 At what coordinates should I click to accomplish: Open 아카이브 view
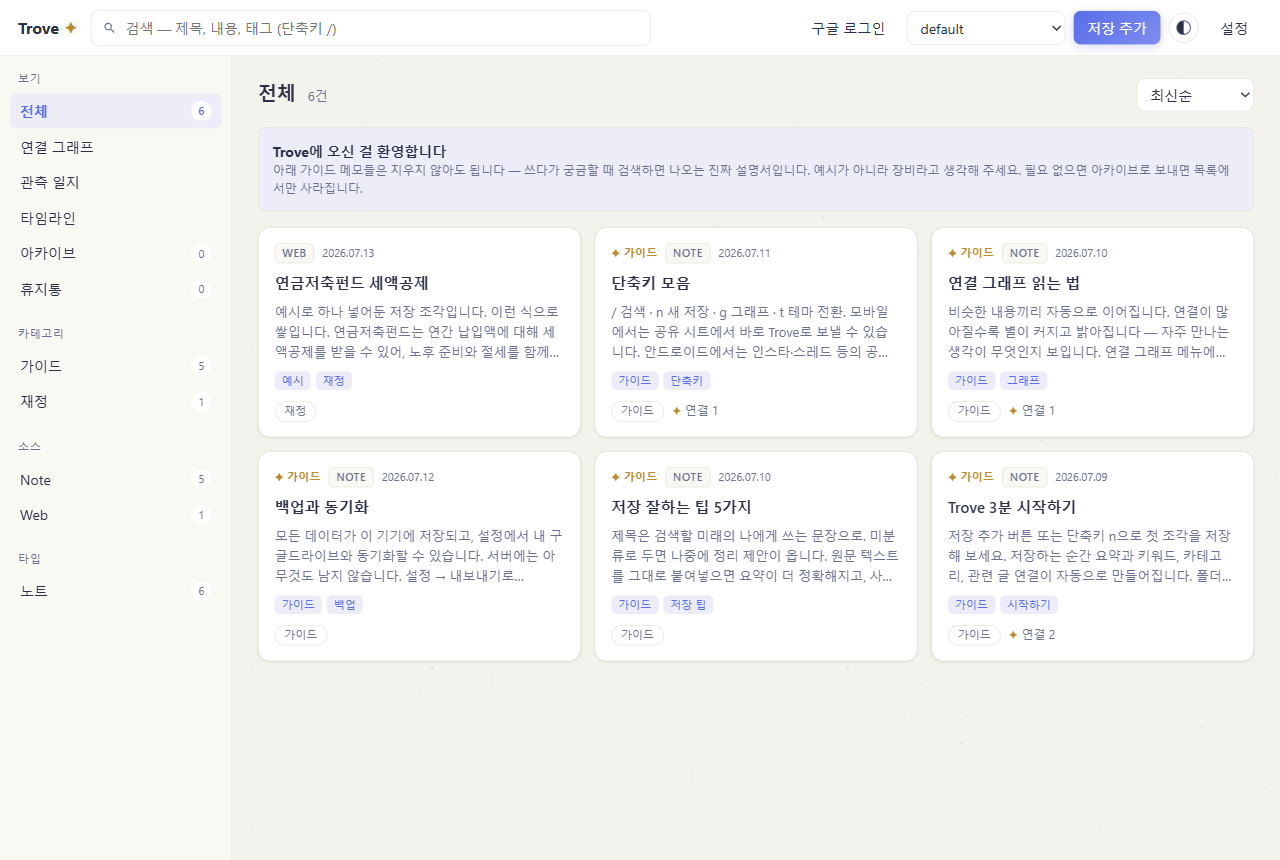[116, 253]
